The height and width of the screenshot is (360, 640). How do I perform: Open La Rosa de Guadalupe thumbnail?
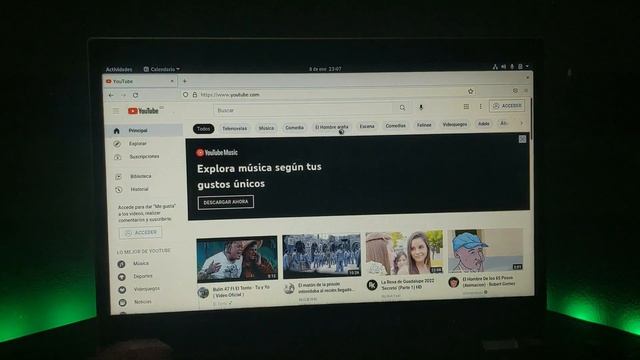coord(404,253)
